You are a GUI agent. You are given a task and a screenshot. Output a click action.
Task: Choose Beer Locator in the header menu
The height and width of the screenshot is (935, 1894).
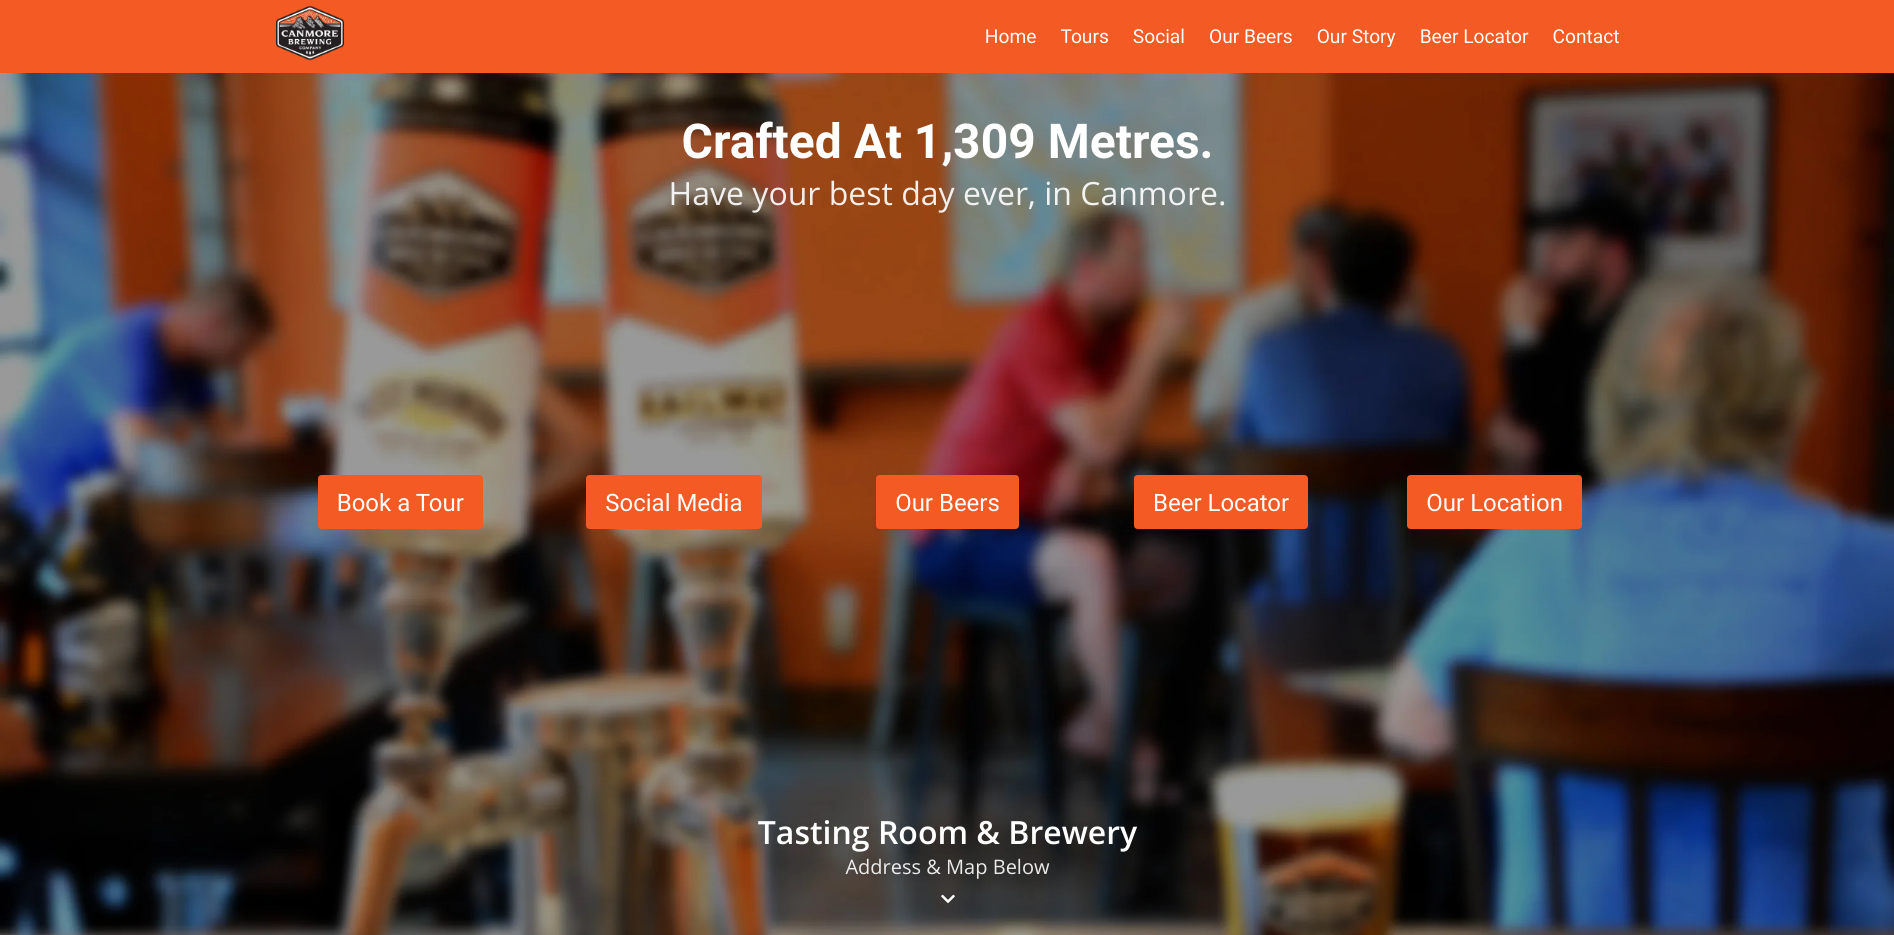(1474, 37)
